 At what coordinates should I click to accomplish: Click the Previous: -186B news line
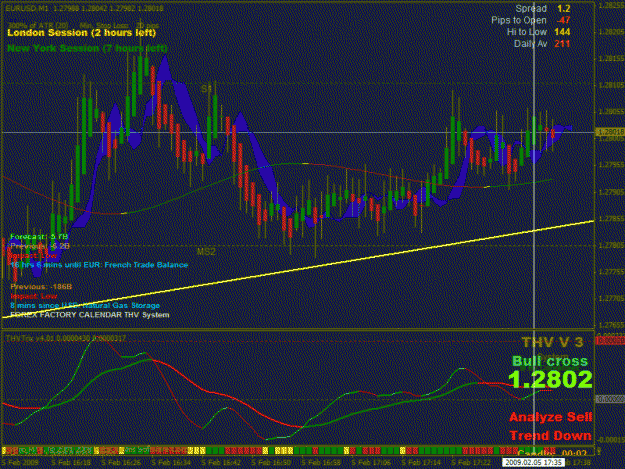(41, 287)
